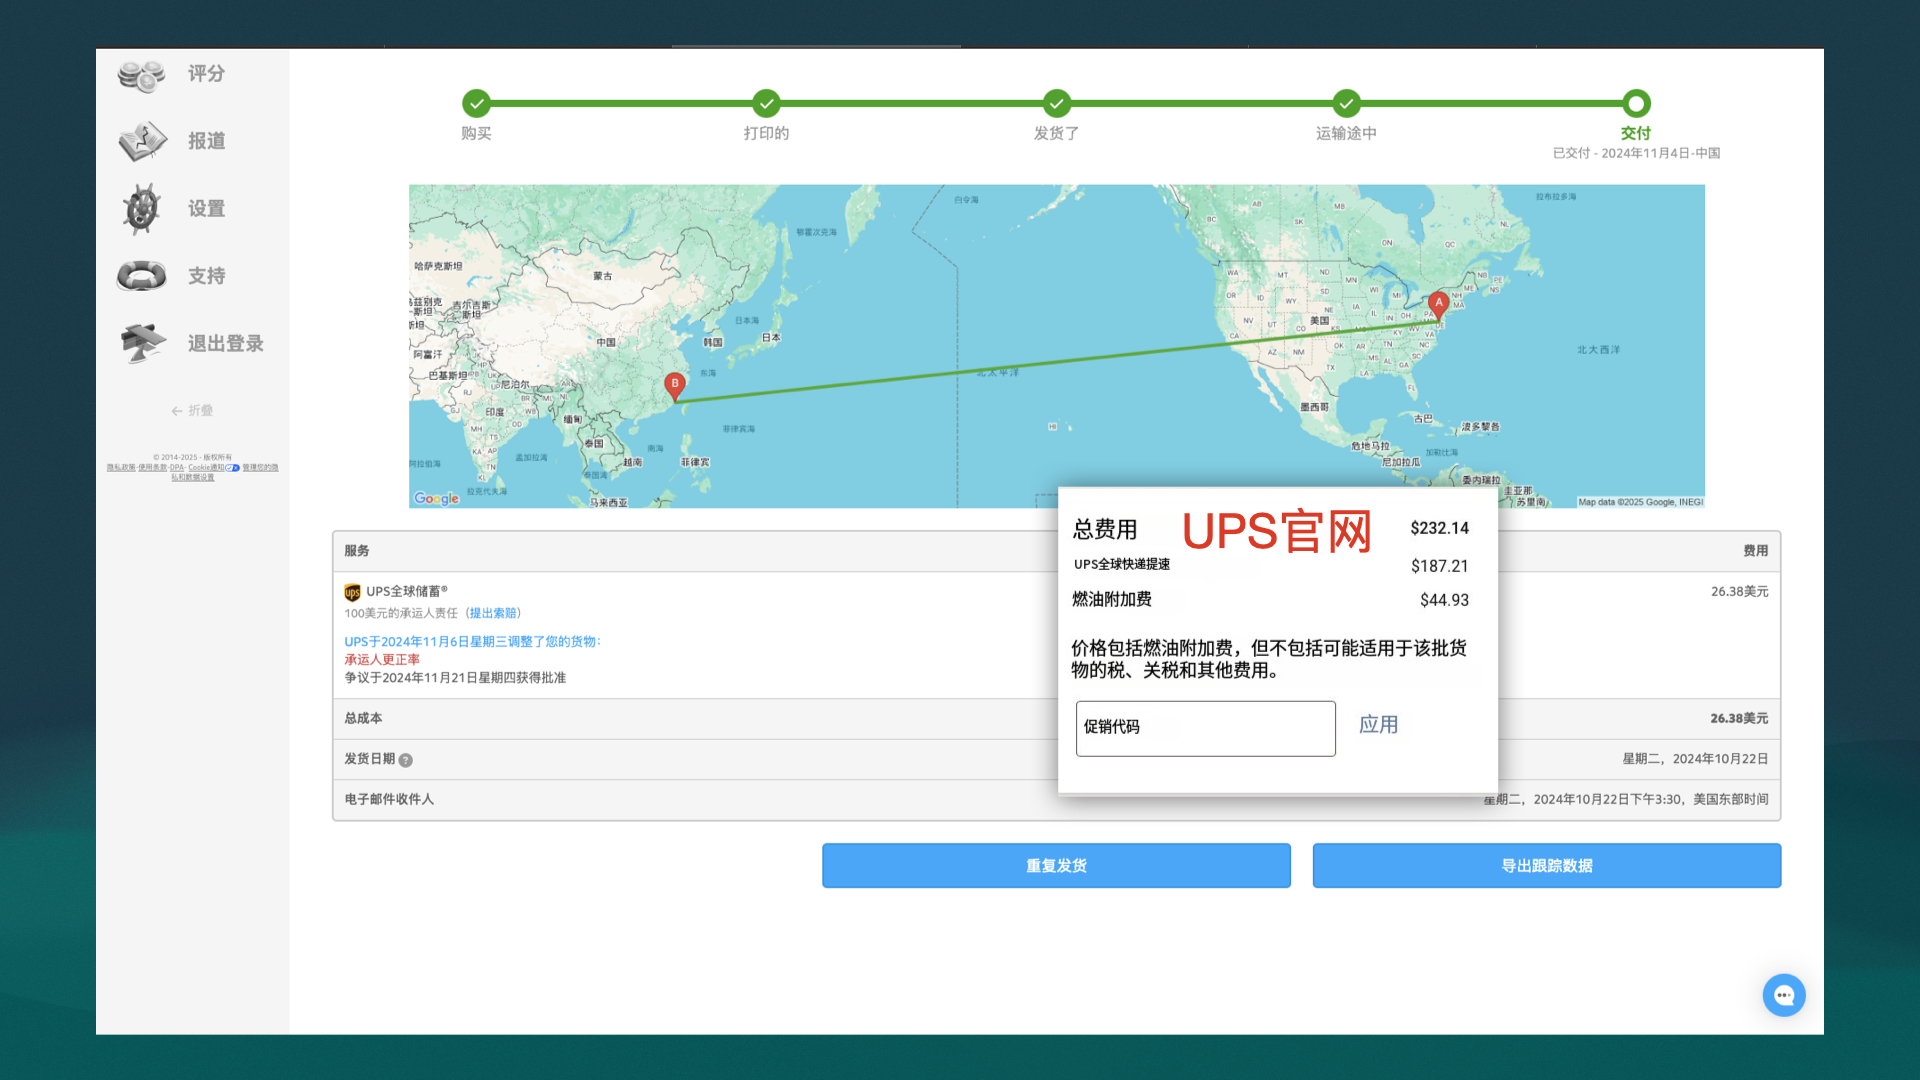The image size is (1920, 1080).
Task: Open the 隐私政策 footer link
Action: coord(121,467)
